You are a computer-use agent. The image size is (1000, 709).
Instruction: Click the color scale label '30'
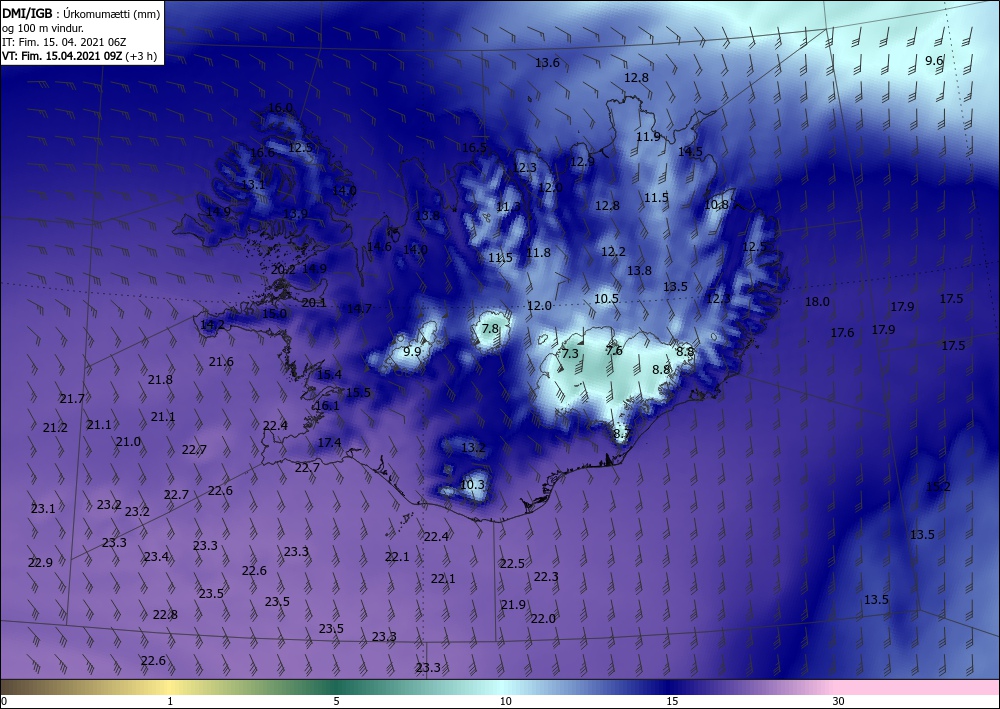pos(838,701)
